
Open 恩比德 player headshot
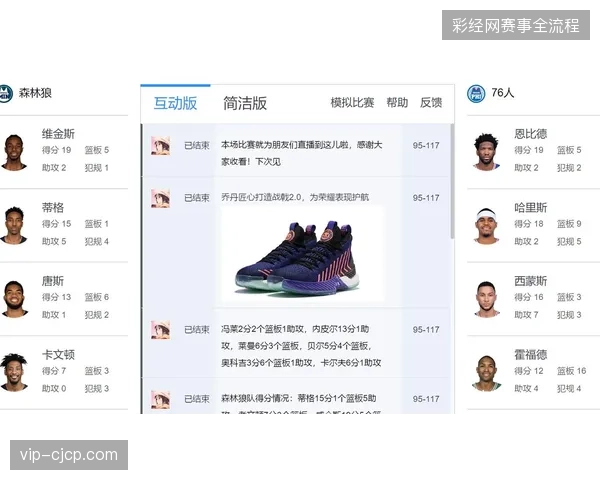pyautogui.click(x=486, y=152)
